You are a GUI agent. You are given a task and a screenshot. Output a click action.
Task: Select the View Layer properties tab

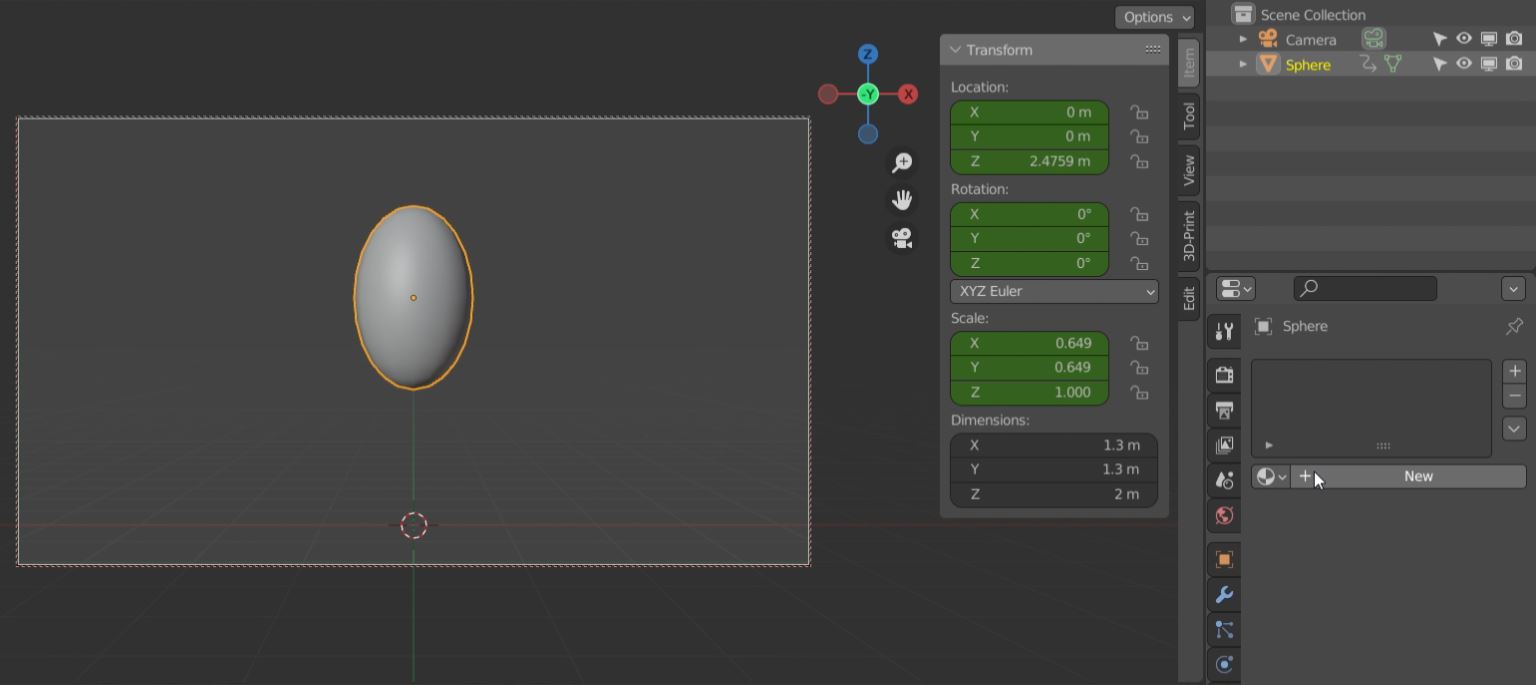(x=1224, y=444)
